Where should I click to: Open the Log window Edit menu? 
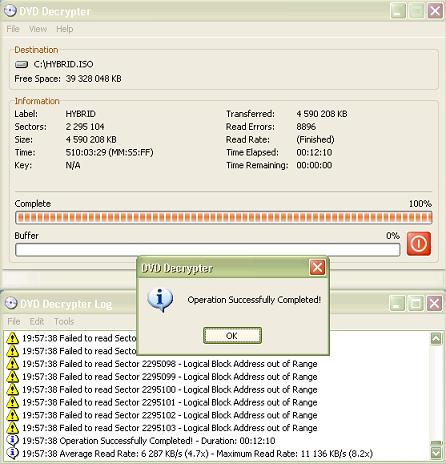pos(37,321)
